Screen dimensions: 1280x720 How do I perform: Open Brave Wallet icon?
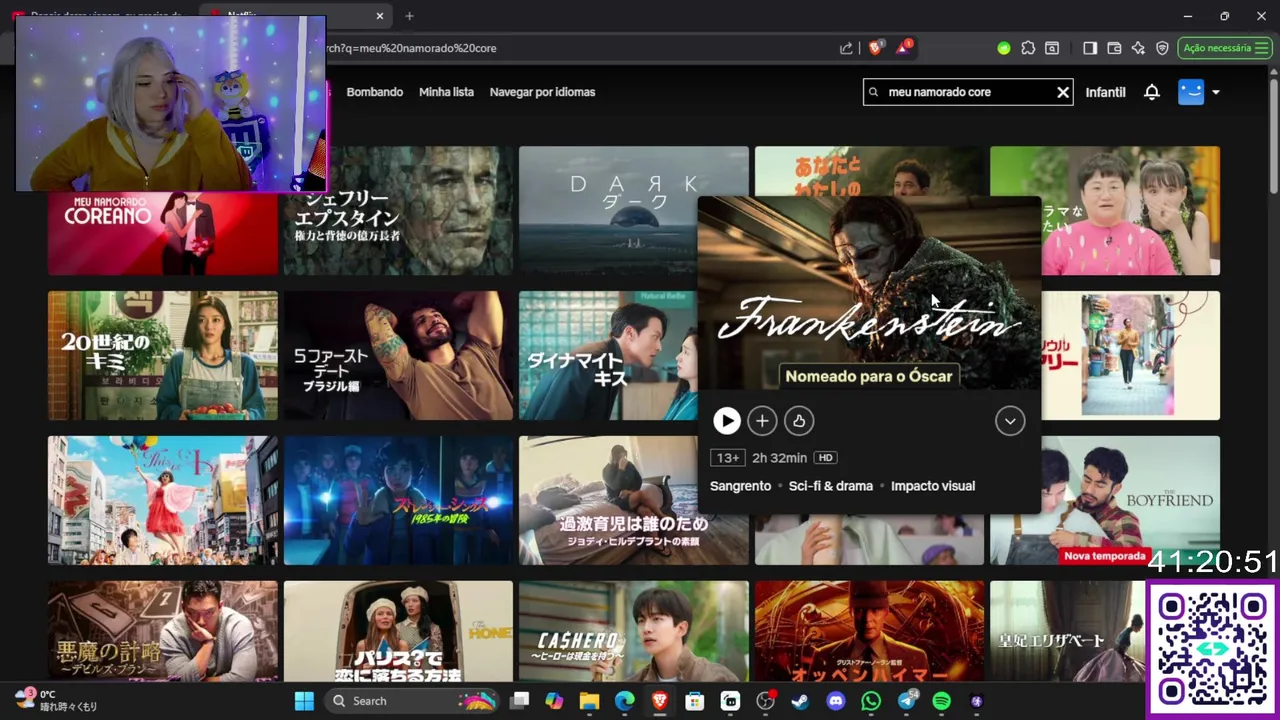click(x=1114, y=48)
